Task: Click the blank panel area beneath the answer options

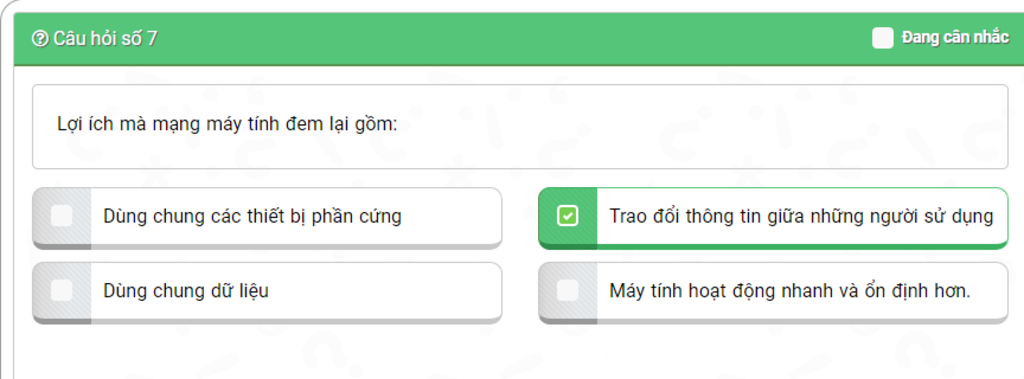Action: tap(516, 352)
